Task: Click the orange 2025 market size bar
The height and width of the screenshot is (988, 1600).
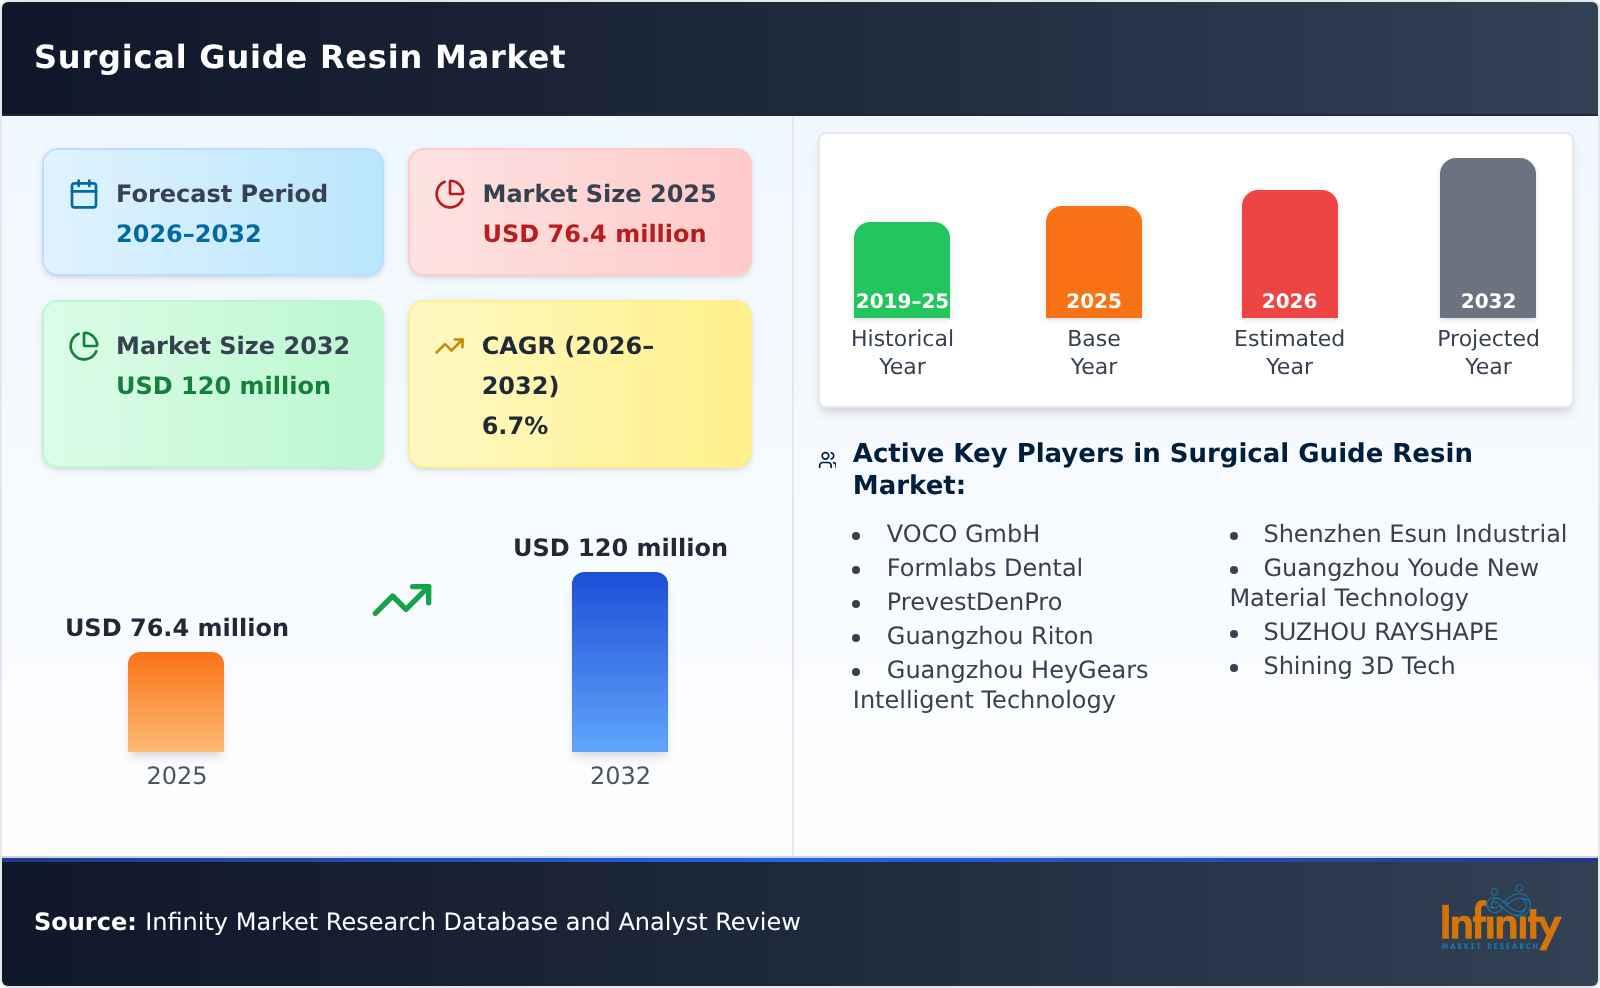Action: pos(176,703)
